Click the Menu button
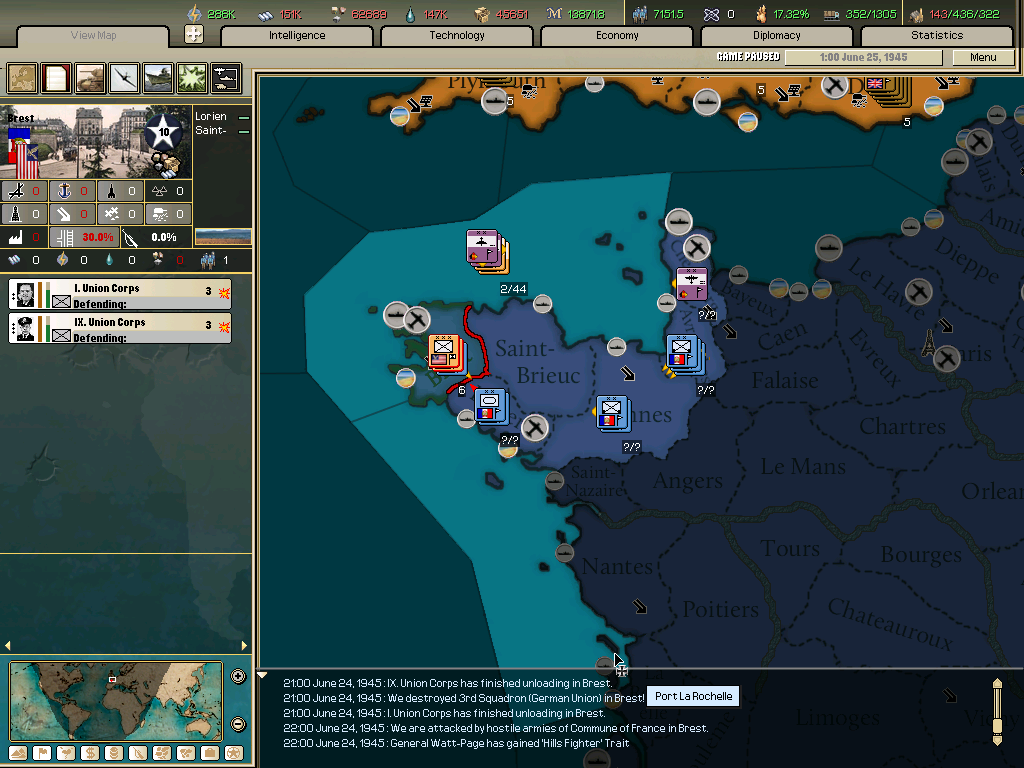1024x768 pixels. (984, 57)
